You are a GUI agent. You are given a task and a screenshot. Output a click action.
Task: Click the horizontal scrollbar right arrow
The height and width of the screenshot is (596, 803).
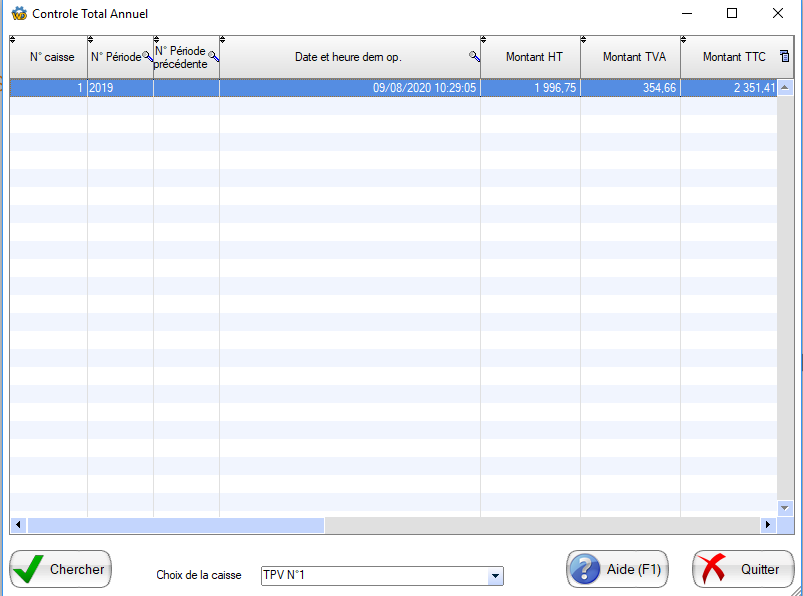click(768, 525)
